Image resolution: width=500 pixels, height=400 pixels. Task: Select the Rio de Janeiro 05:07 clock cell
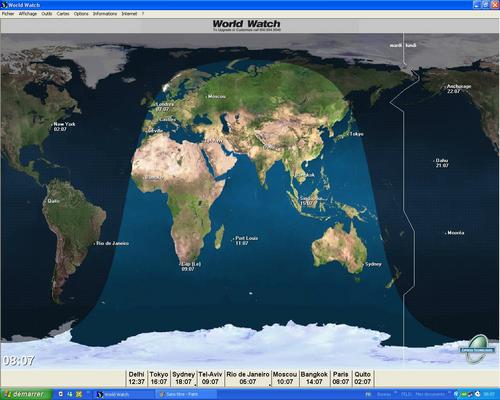point(248,378)
